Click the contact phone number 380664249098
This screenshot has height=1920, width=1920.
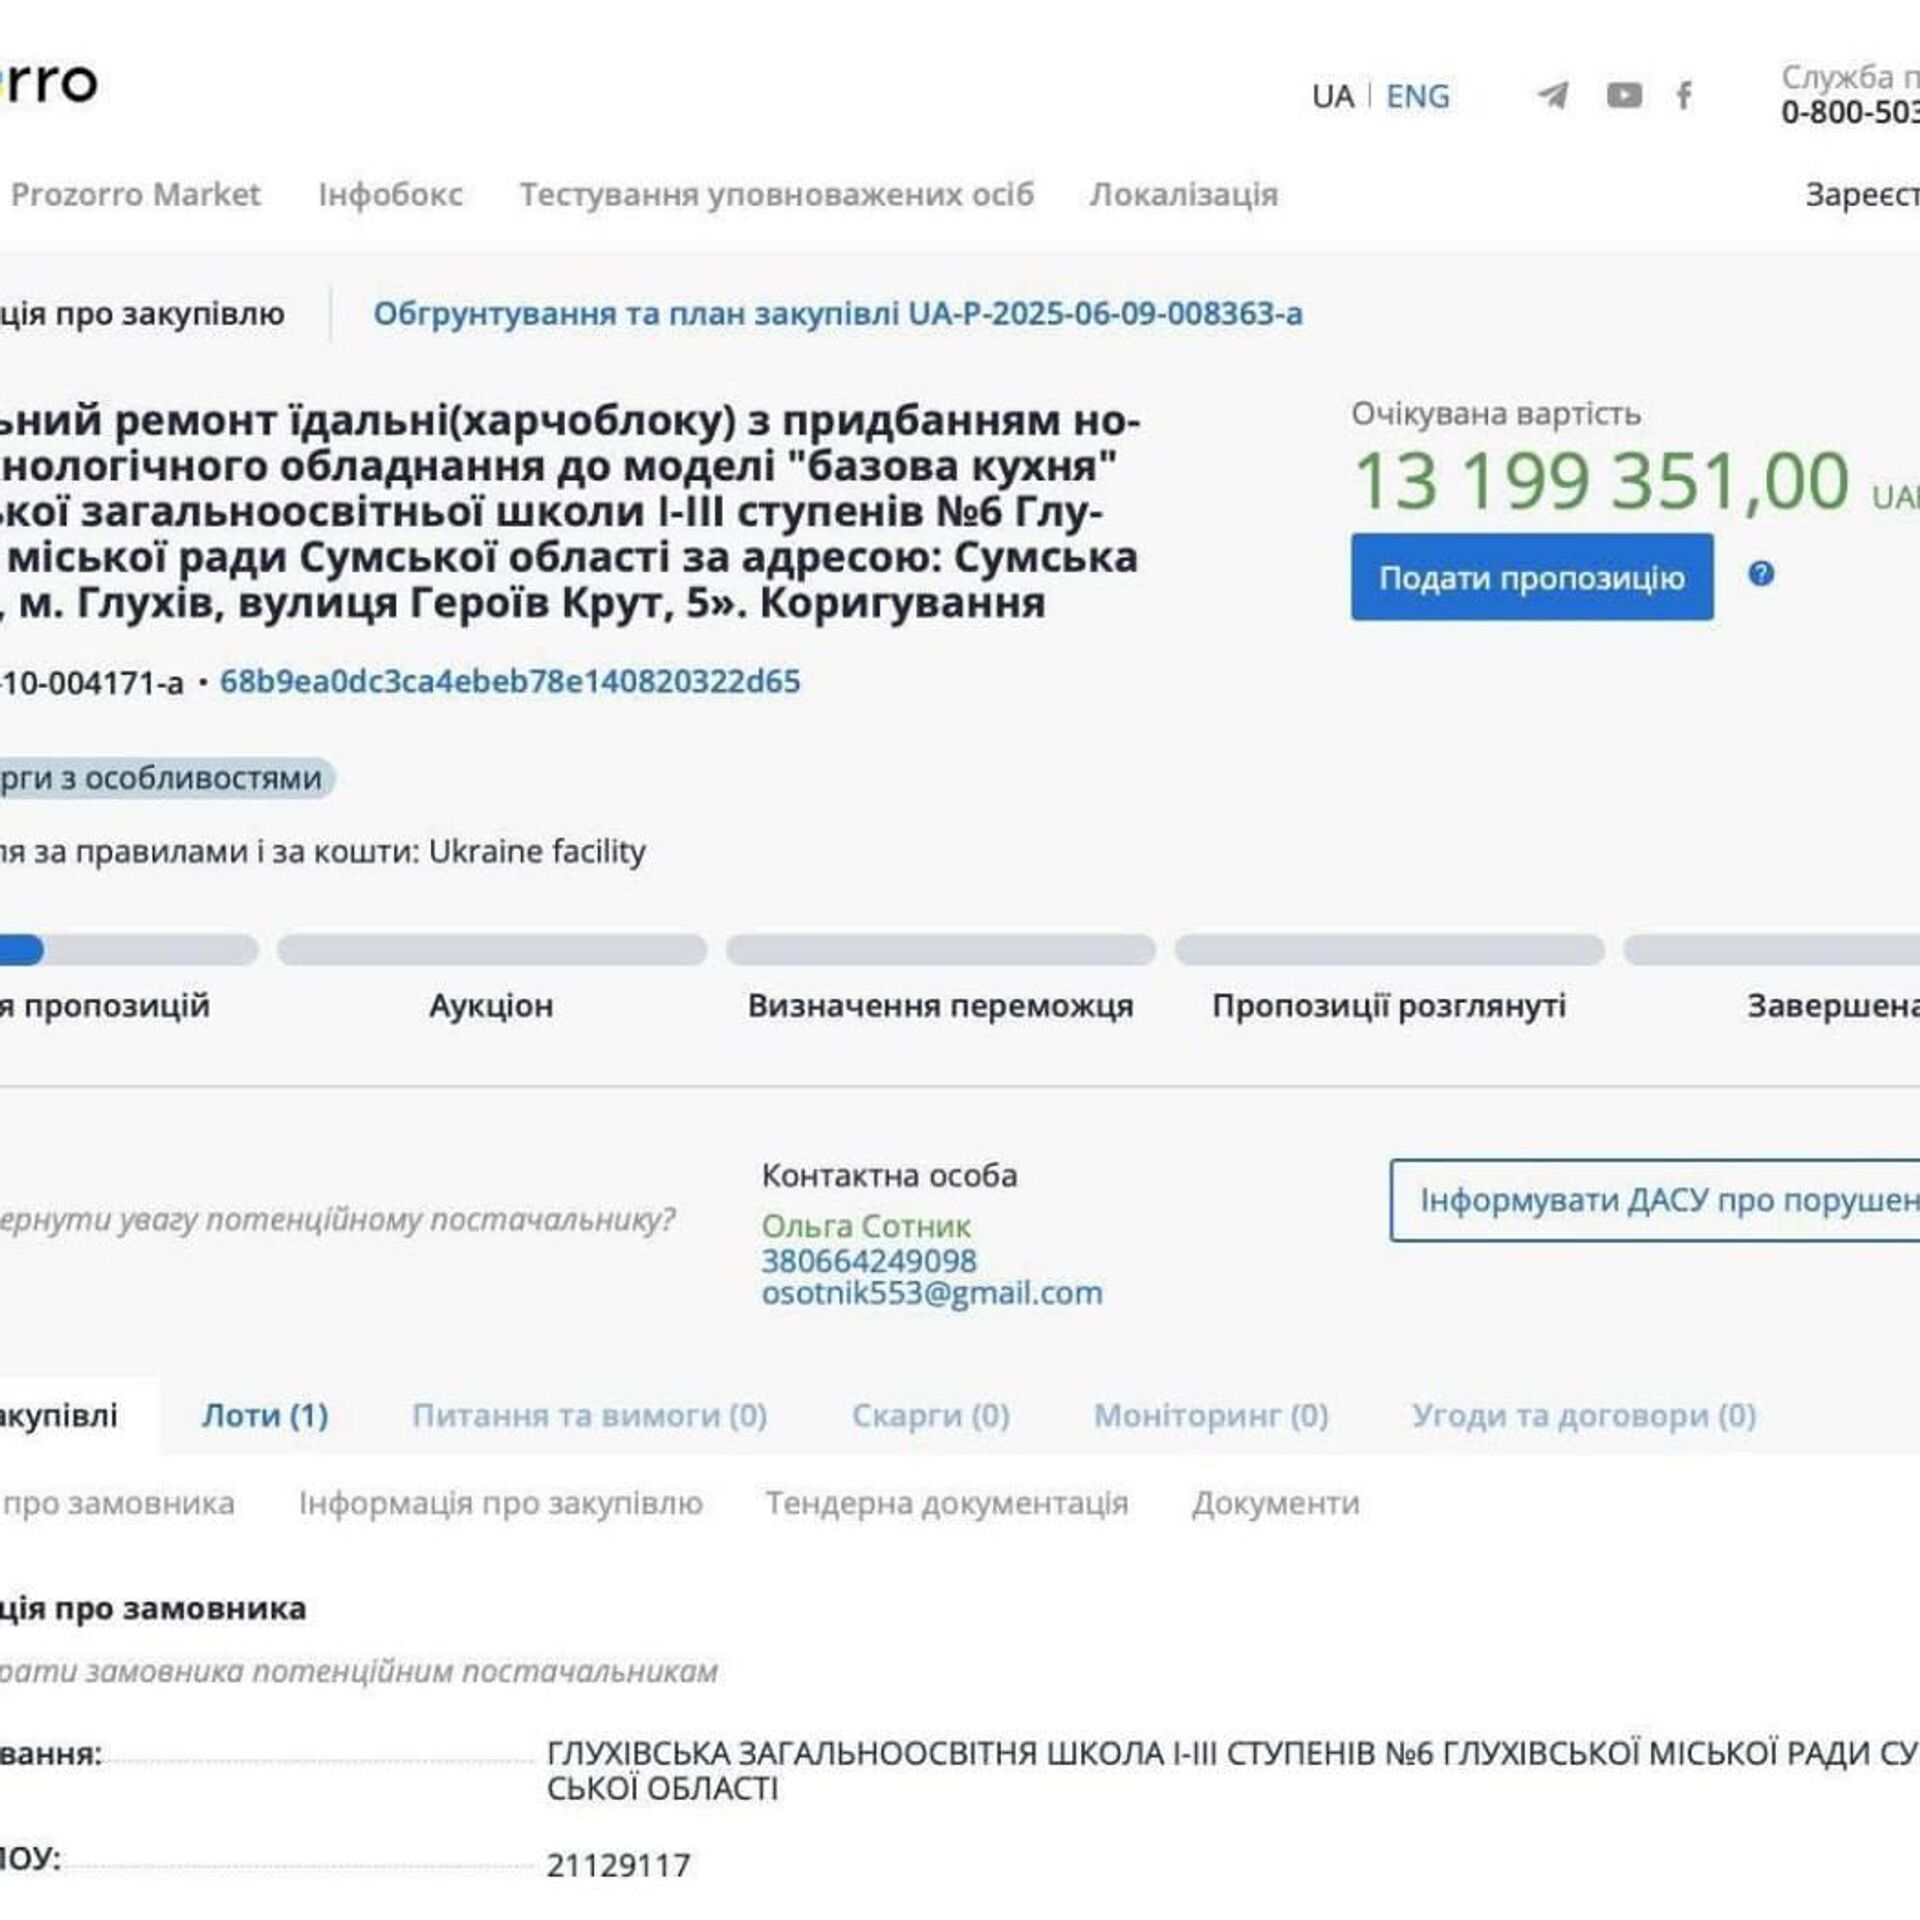coord(869,1260)
